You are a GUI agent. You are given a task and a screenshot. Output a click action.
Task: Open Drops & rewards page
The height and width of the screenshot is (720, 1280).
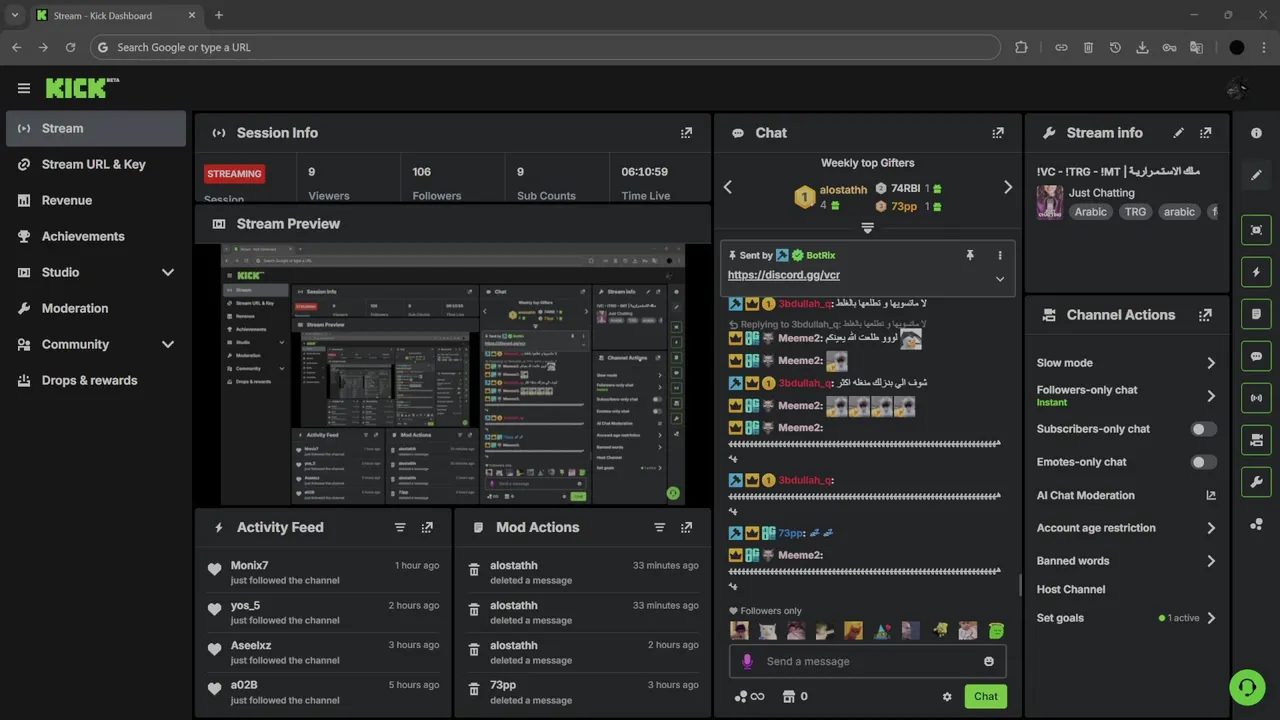coord(96,380)
